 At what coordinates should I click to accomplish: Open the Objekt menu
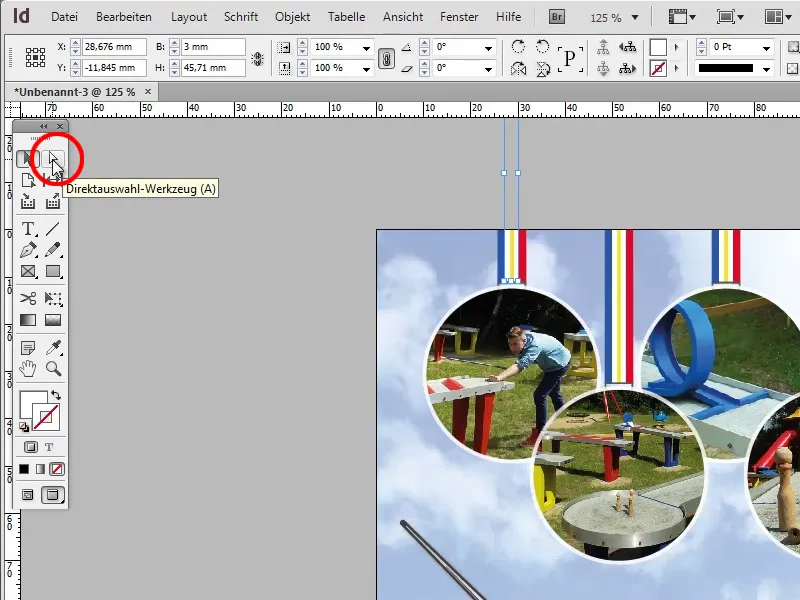click(x=291, y=16)
